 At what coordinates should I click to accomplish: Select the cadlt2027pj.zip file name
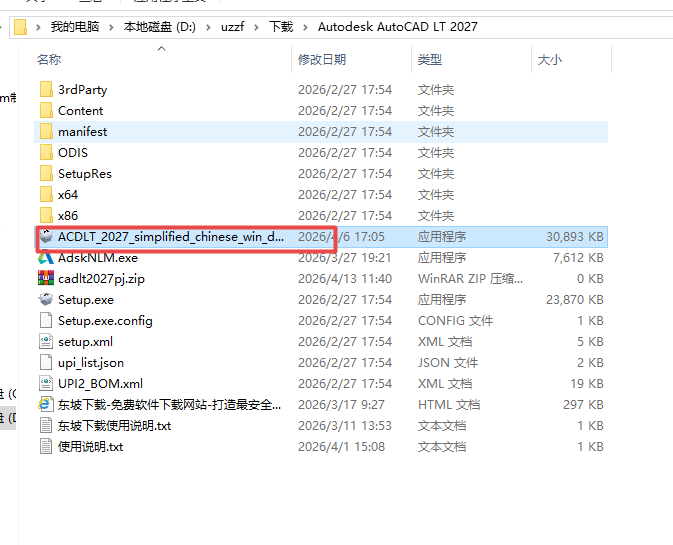tap(101, 279)
